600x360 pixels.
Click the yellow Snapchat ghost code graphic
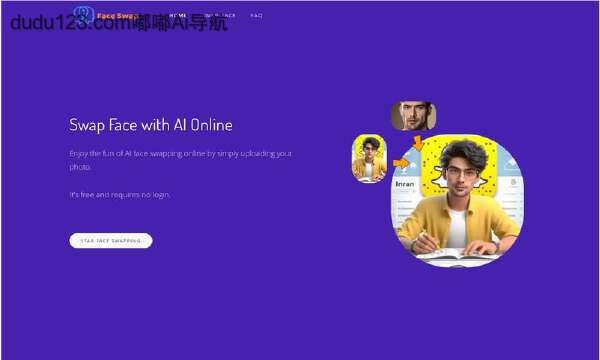pos(458,165)
